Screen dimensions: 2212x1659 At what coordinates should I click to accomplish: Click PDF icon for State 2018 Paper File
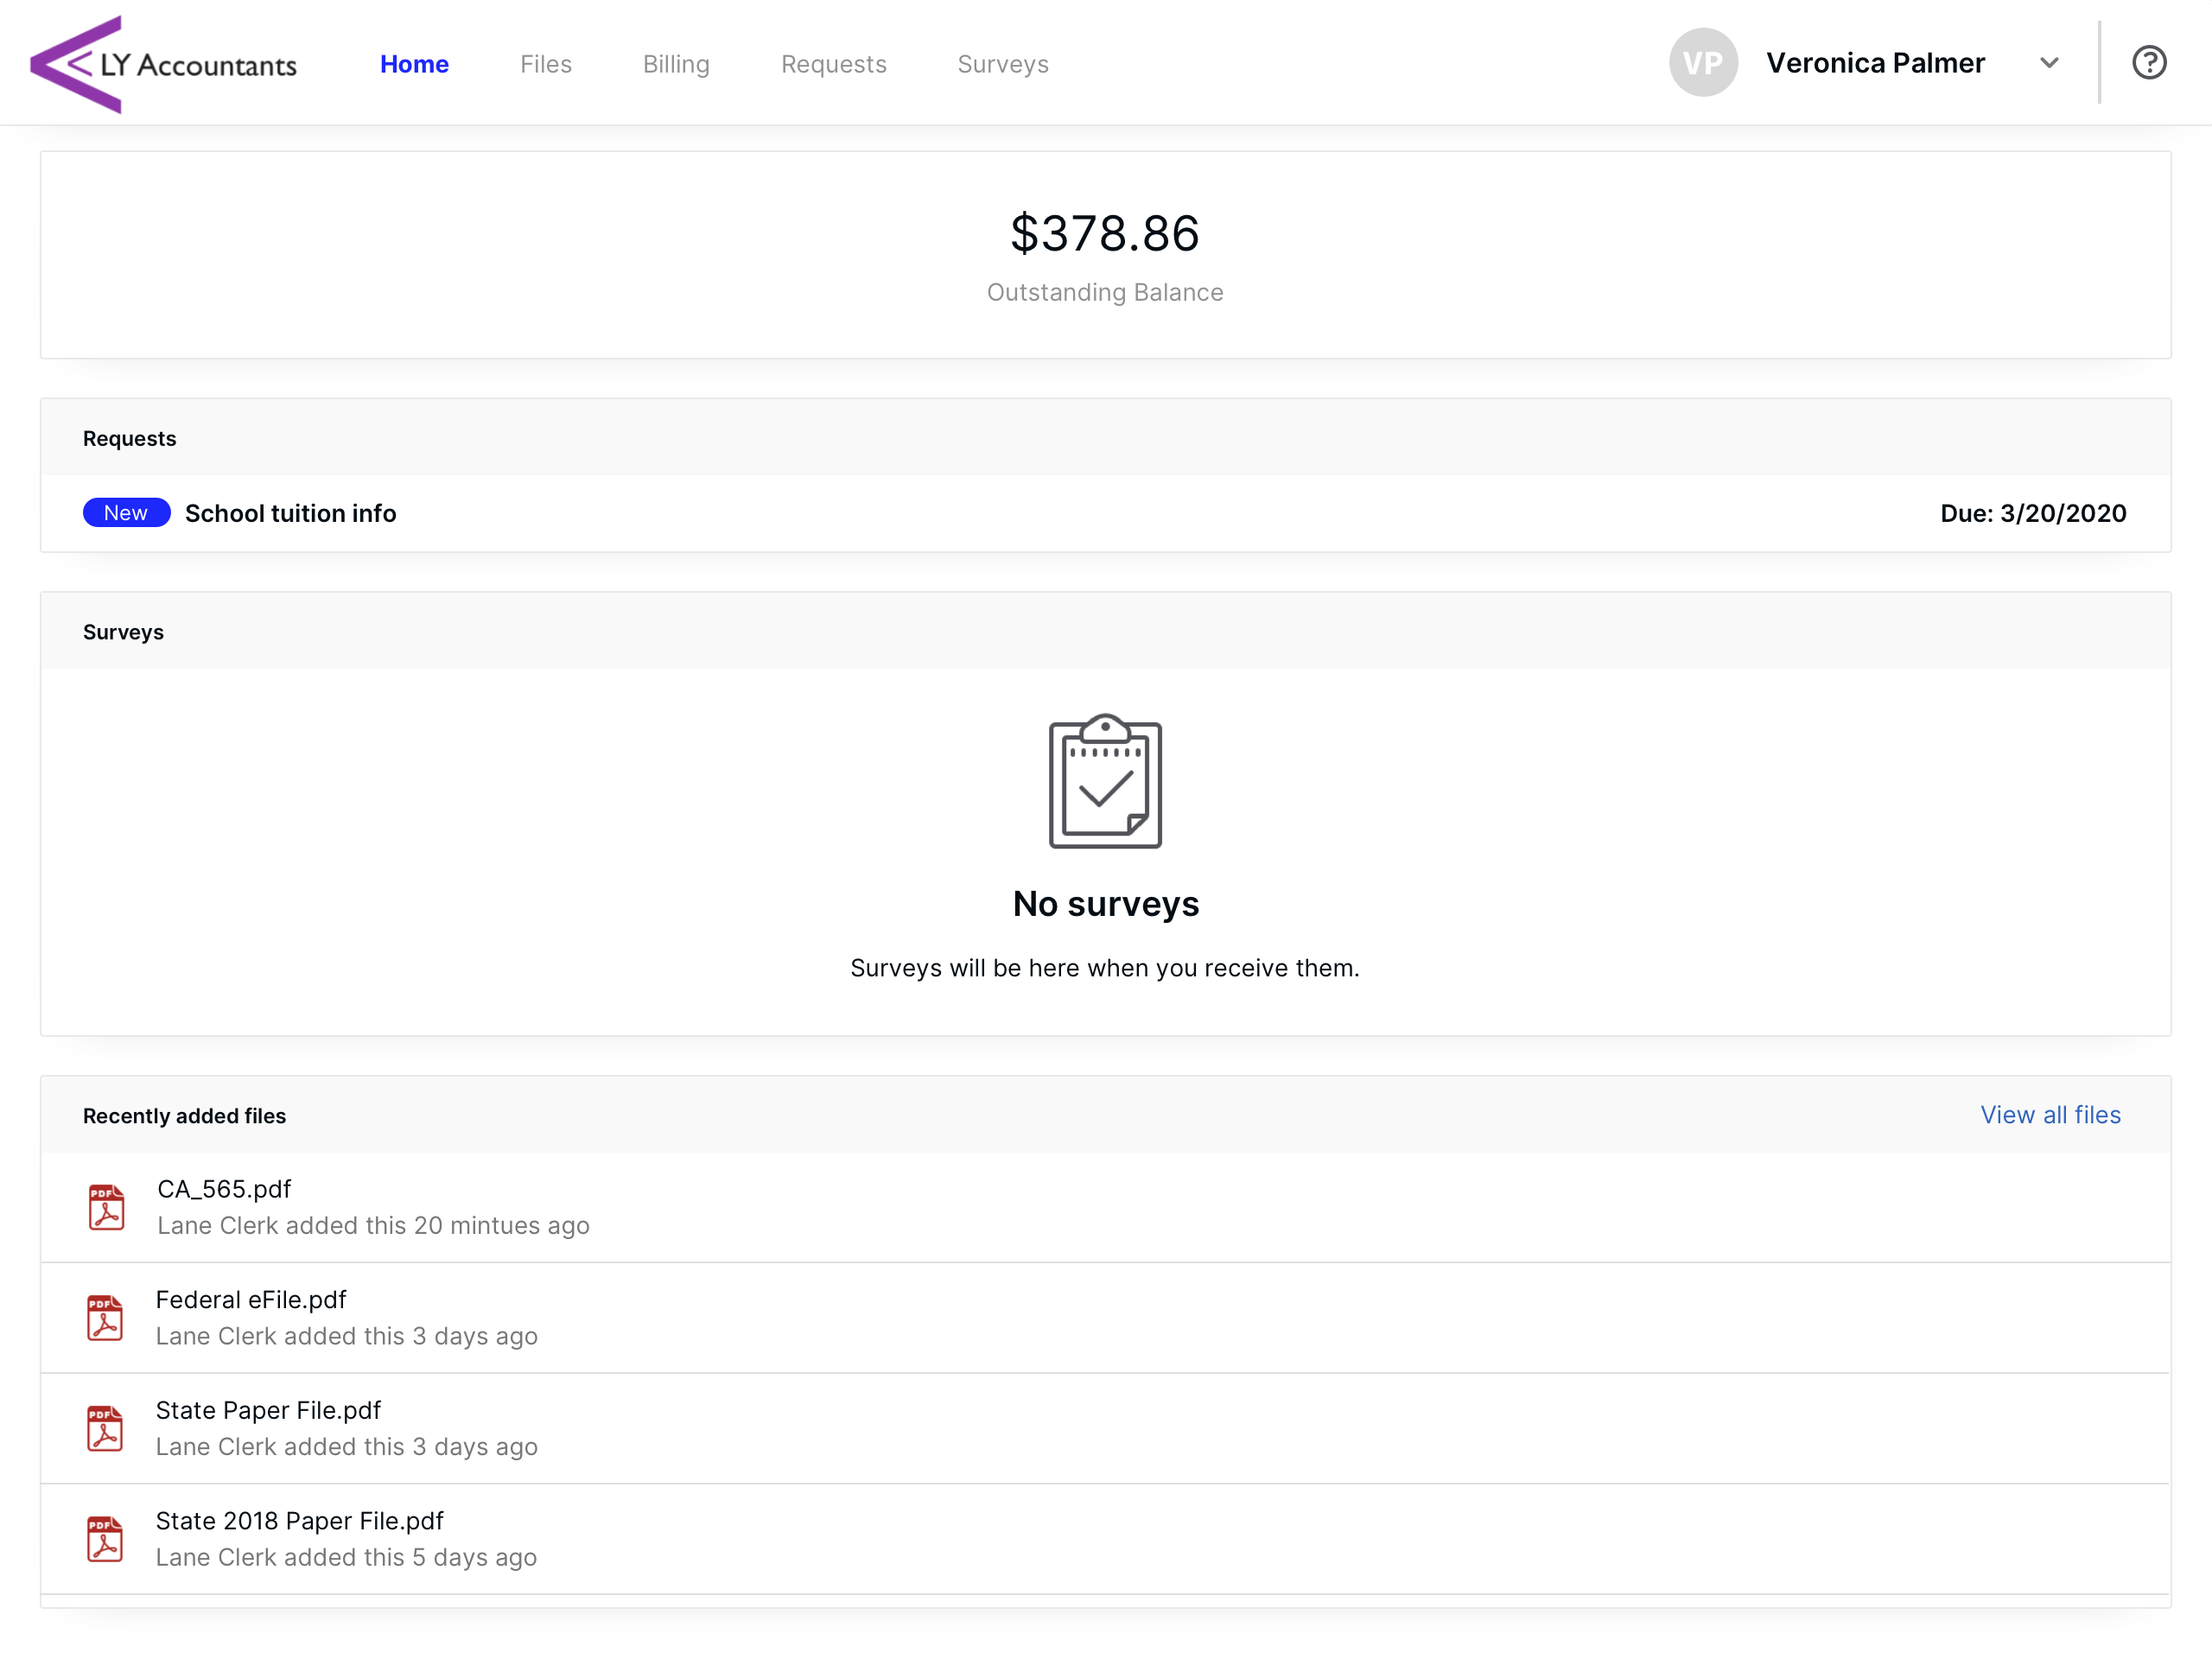(x=105, y=1539)
